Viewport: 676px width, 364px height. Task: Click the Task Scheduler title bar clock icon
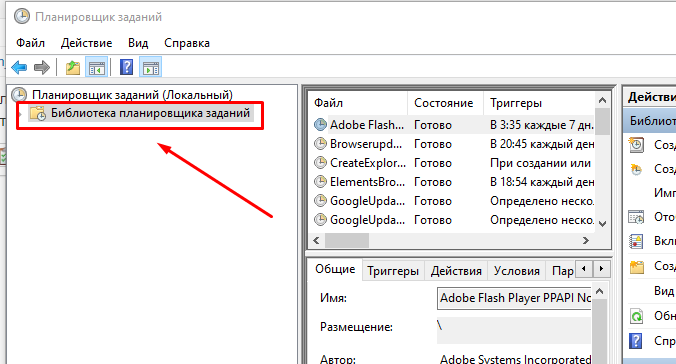[22, 17]
